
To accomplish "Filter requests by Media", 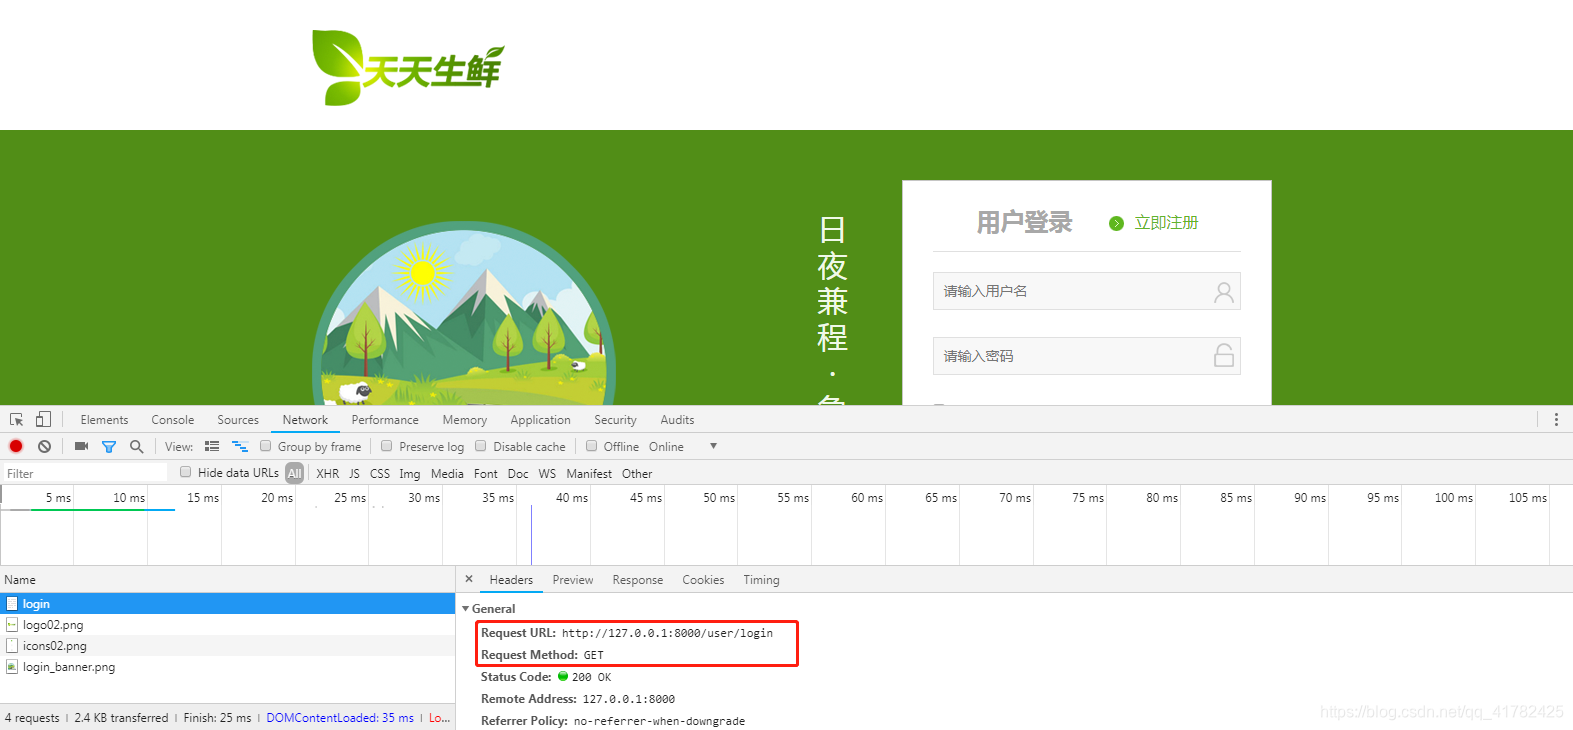I will click(x=447, y=474).
